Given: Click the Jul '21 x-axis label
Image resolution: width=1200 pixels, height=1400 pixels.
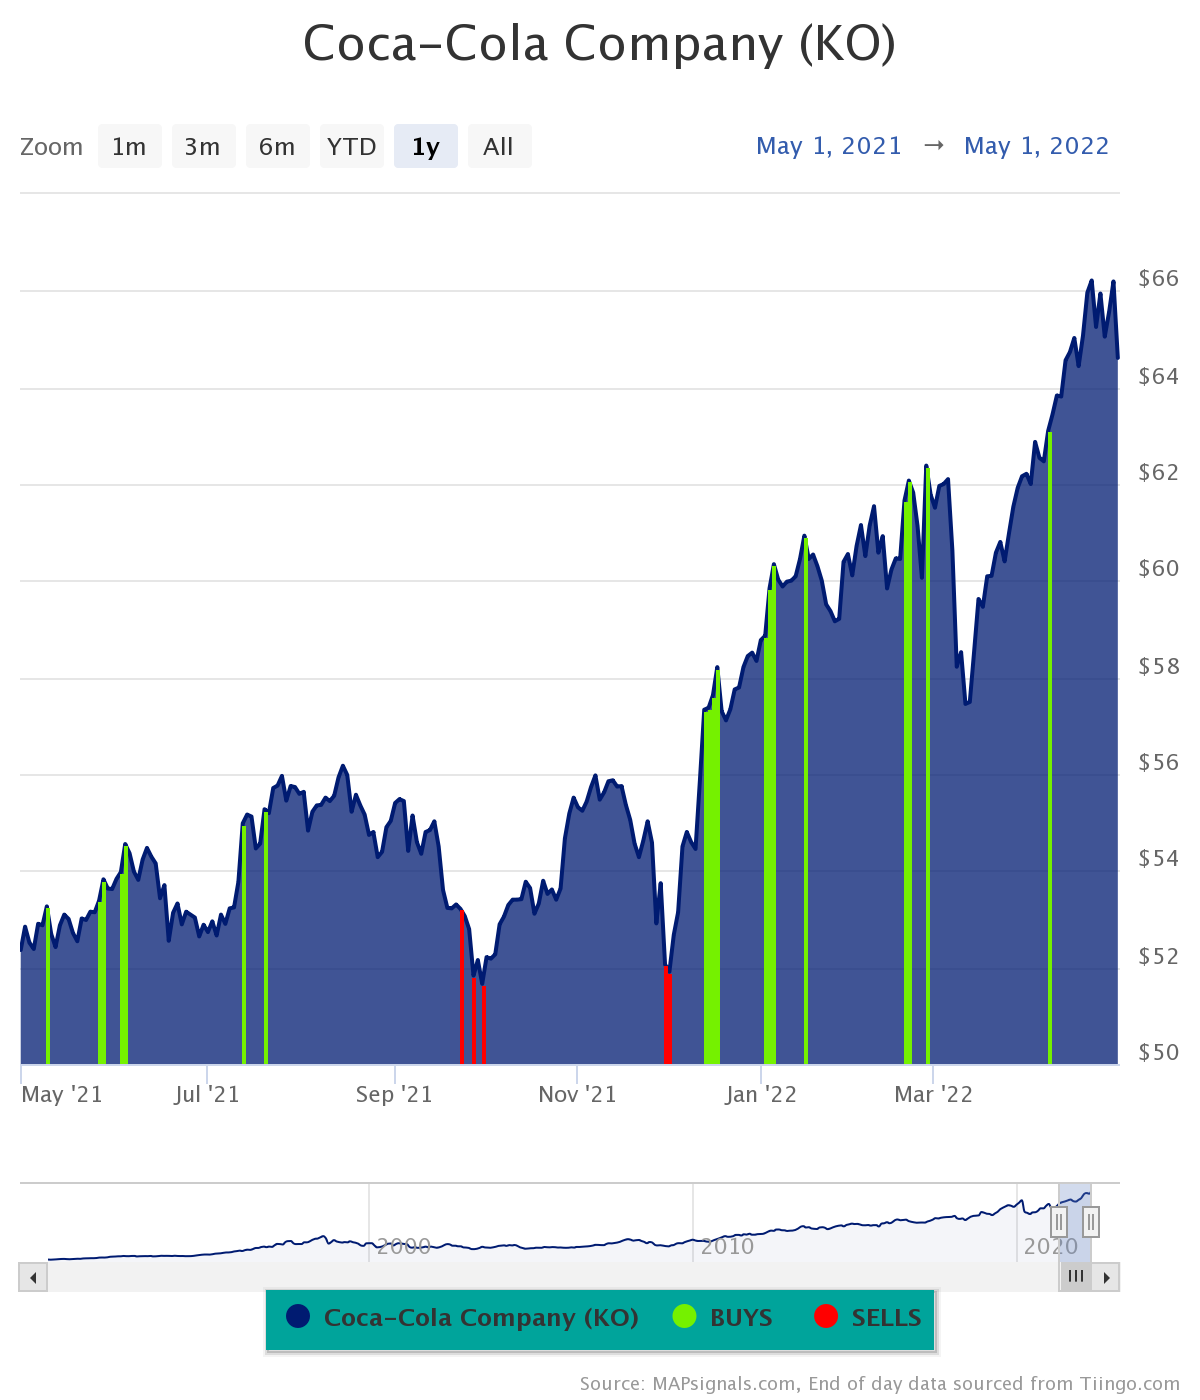Looking at the screenshot, I should click(x=207, y=1094).
